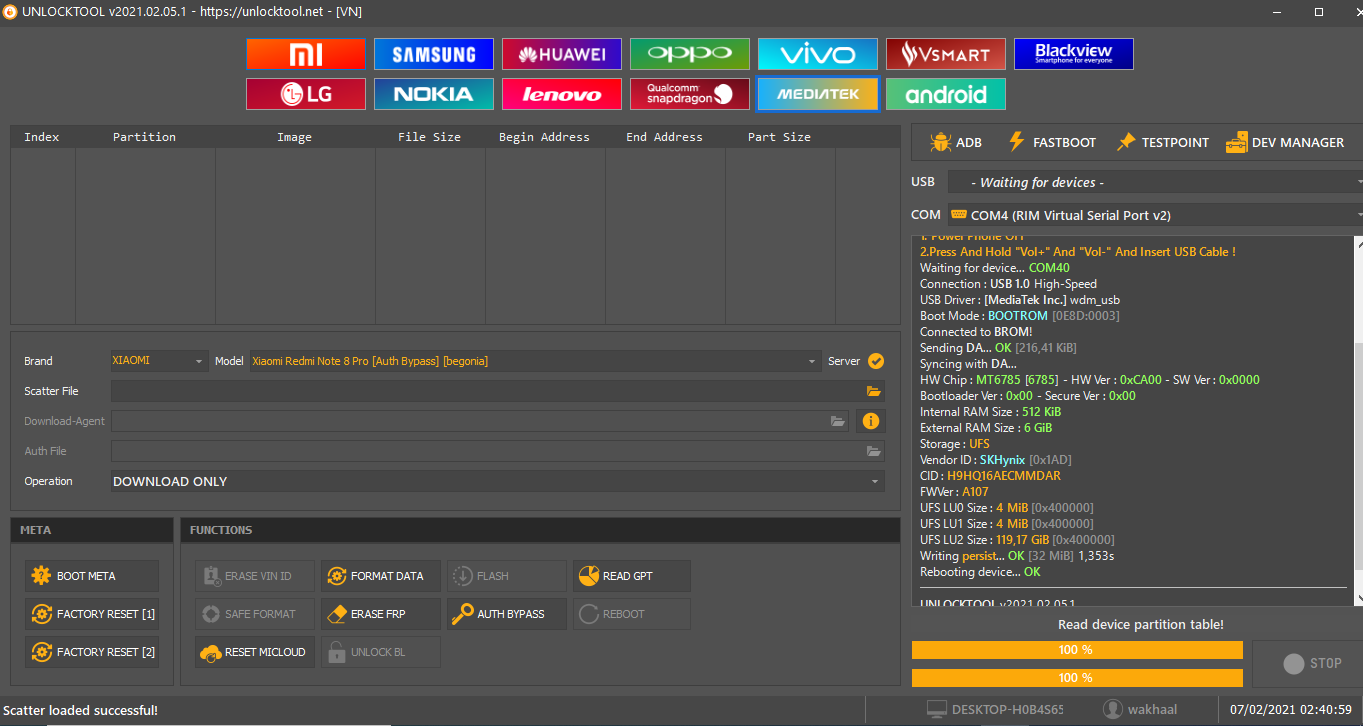Click the Image column header
The image size is (1363, 726).
tap(294, 137)
